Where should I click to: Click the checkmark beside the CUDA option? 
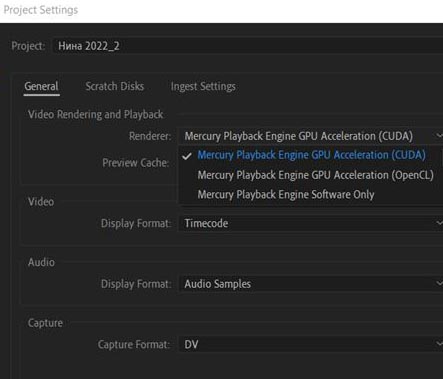pos(187,156)
